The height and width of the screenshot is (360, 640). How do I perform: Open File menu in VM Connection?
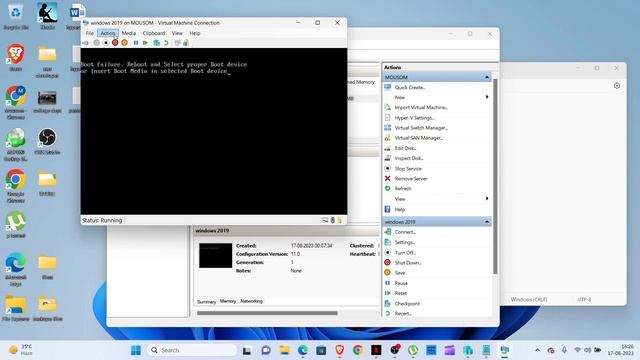(x=90, y=33)
